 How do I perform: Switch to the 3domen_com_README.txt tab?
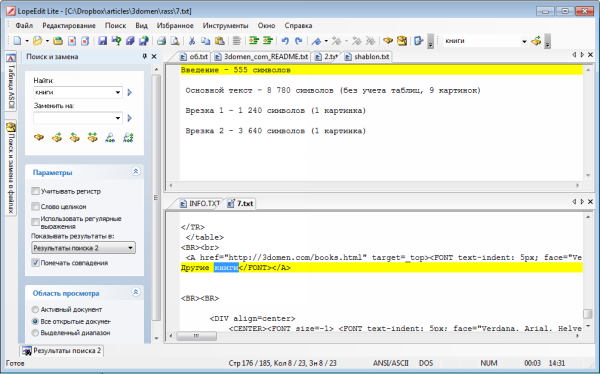click(262, 57)
